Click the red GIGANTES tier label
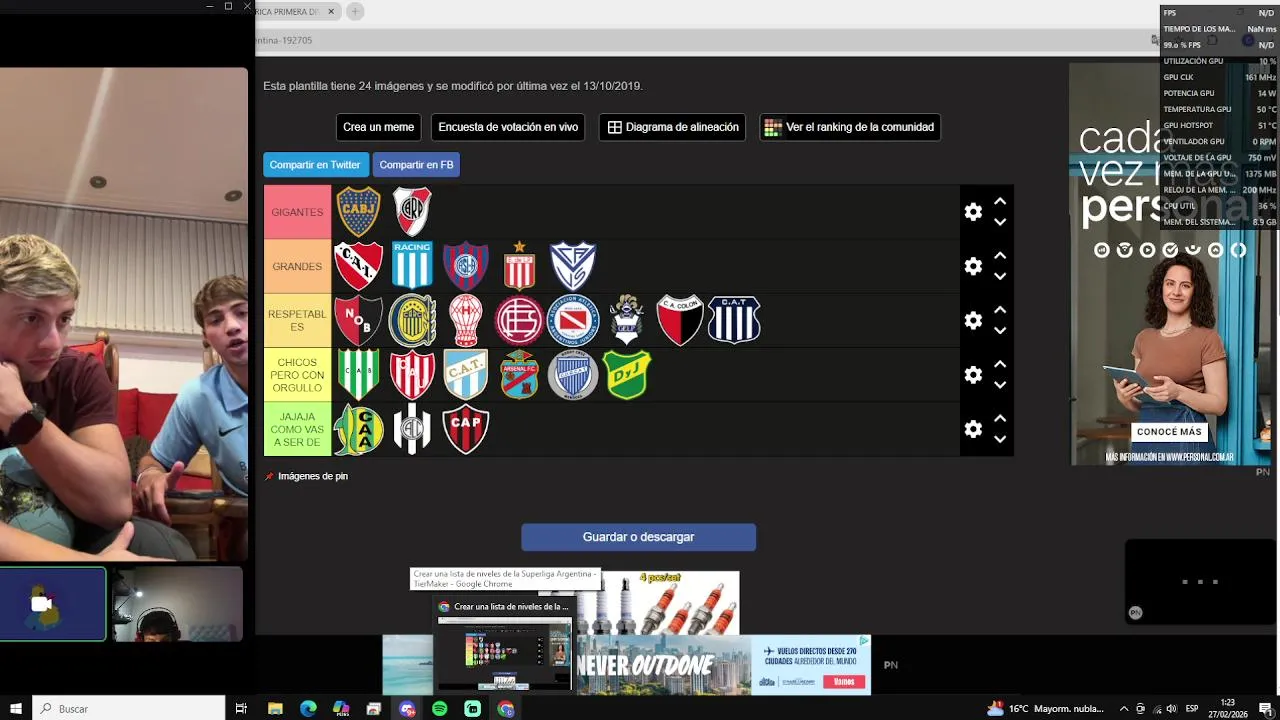This screenshot has height=720, width=1280. click(297, 212)
